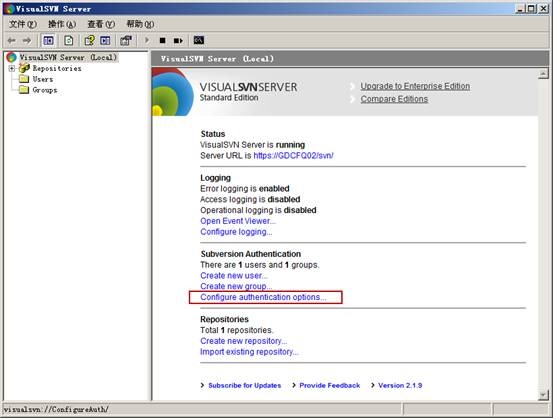This screenshot has height=418, width=553.
Task: Click Subscribe for Updates link
Action: coord(244,386)
